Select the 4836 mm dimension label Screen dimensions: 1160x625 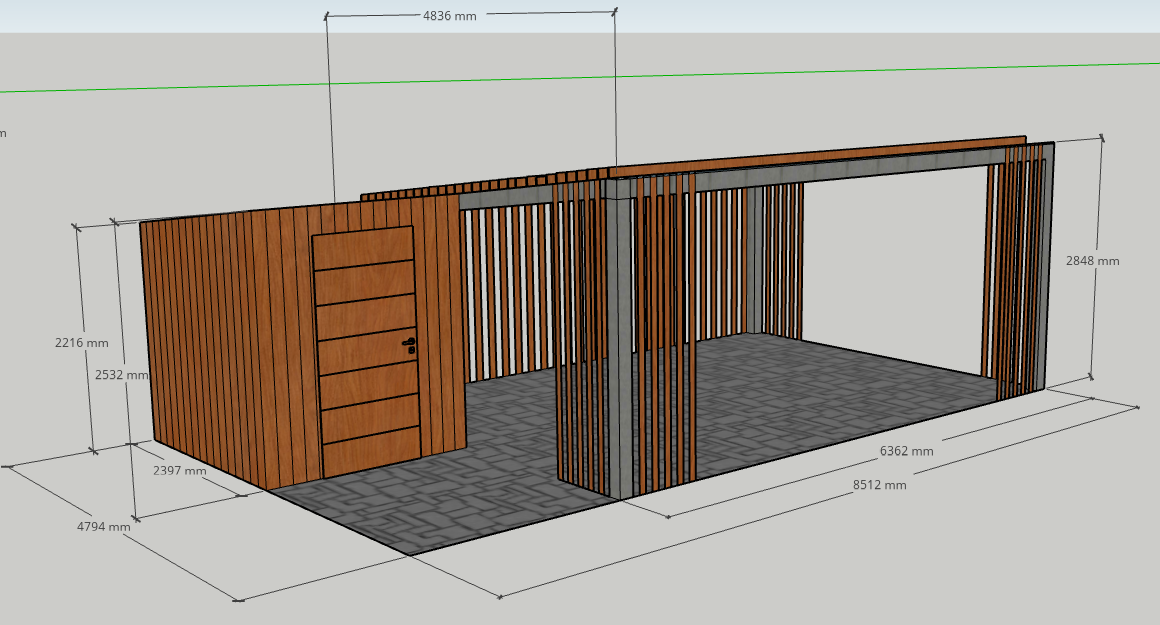(450, 16)
